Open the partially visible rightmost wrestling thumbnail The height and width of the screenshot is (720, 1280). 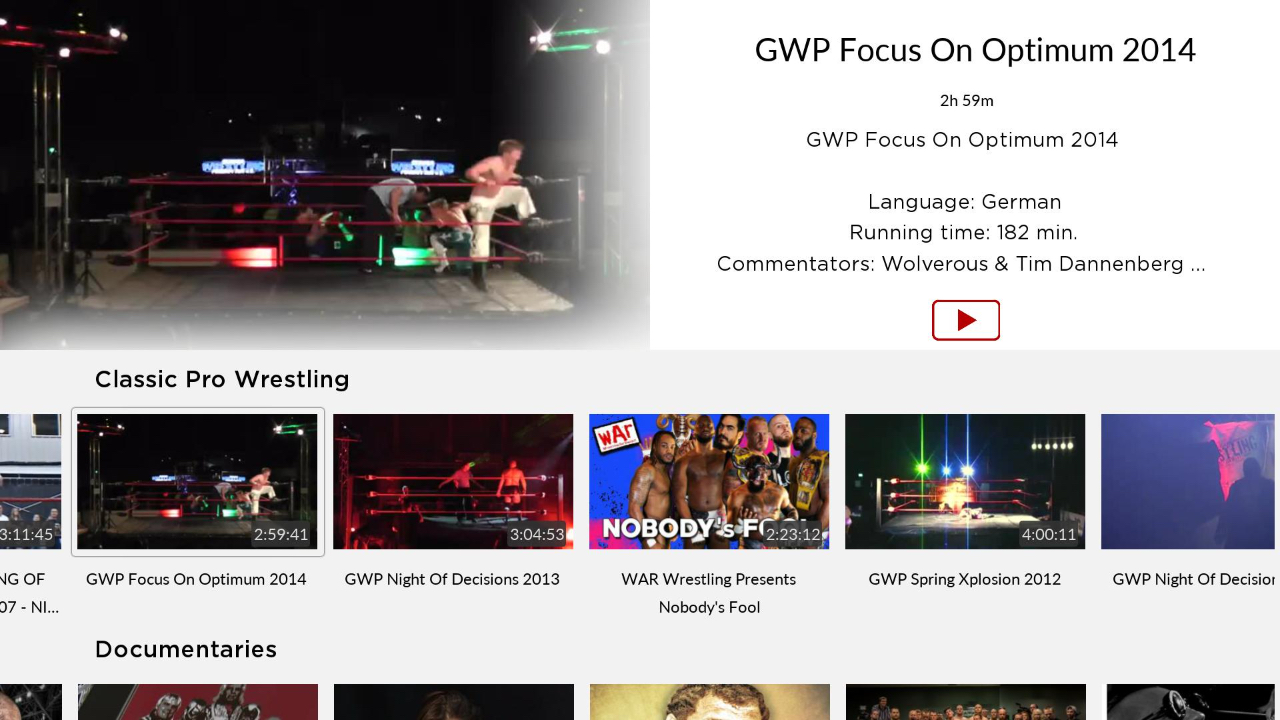tap(1190, 481)
